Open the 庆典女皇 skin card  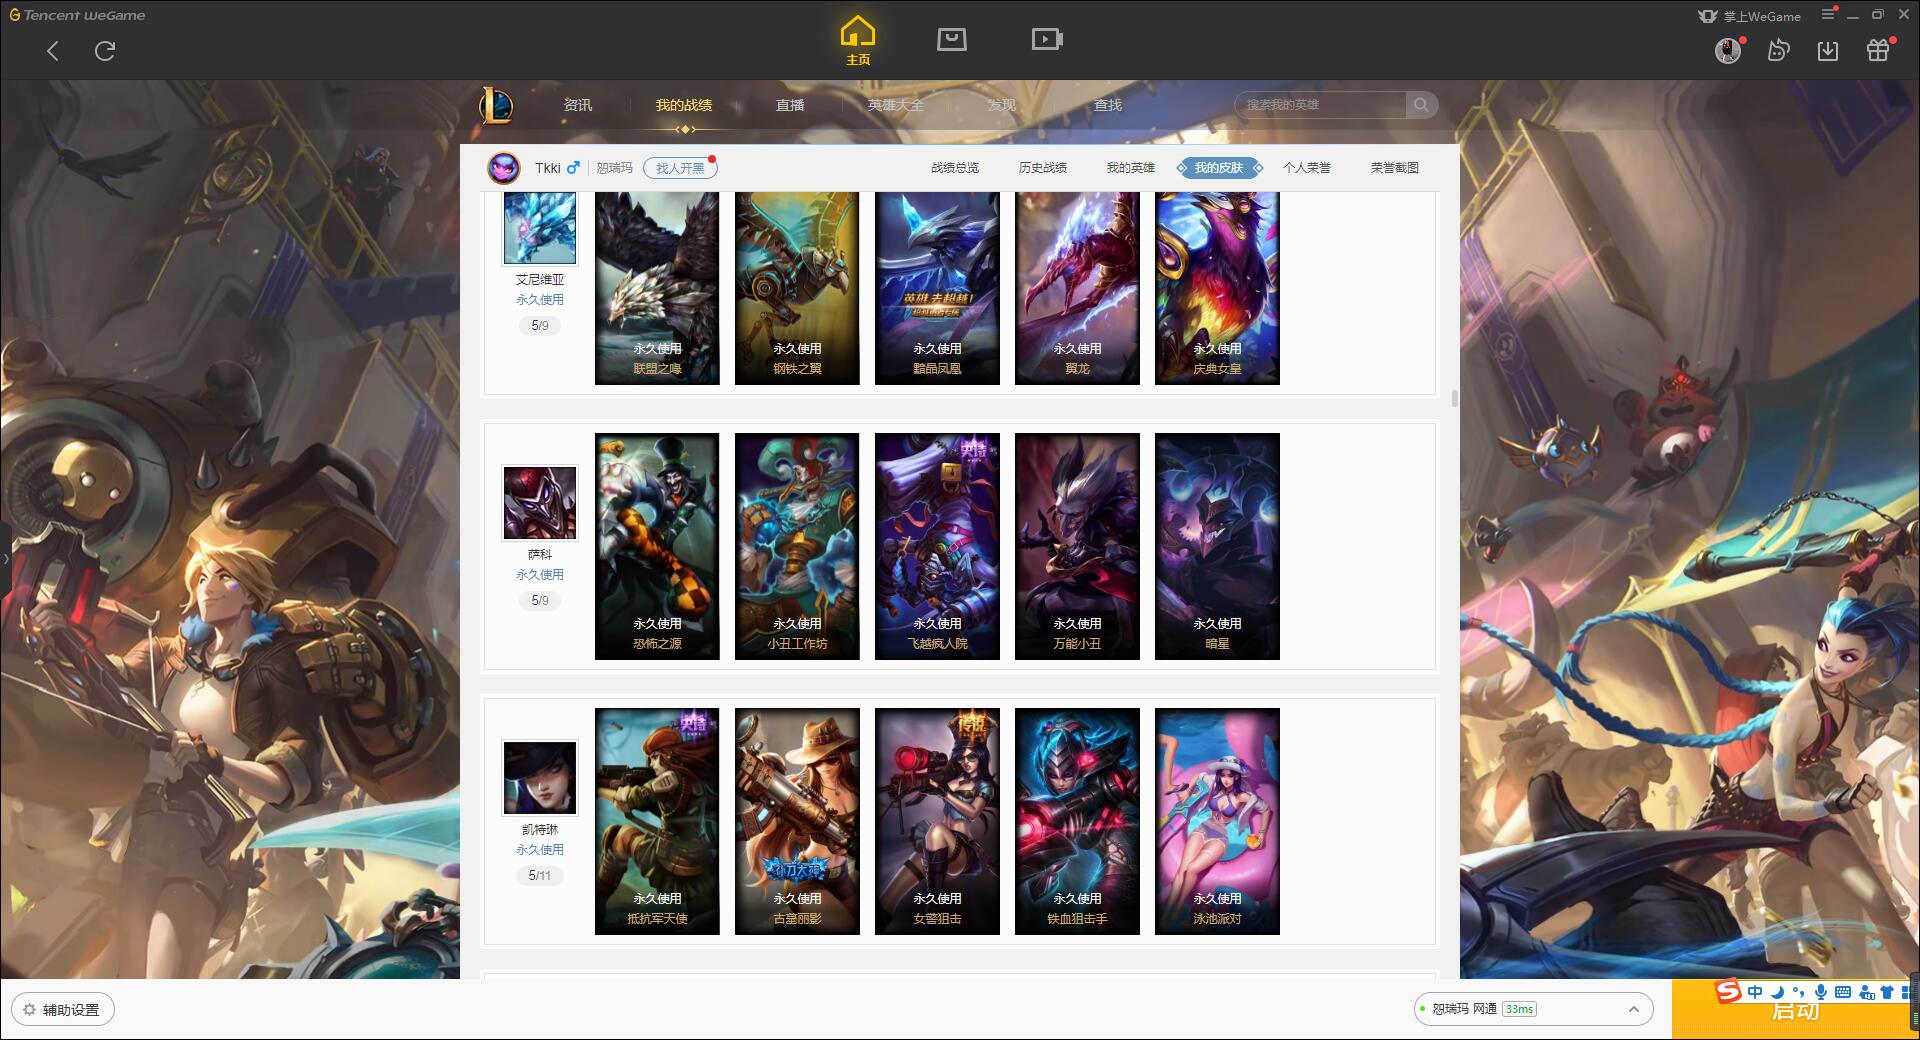pos(1217,288)
